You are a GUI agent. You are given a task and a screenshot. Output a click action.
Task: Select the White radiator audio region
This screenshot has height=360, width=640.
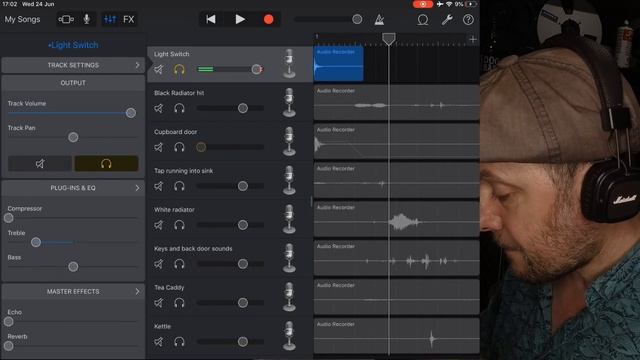(396, 219)
